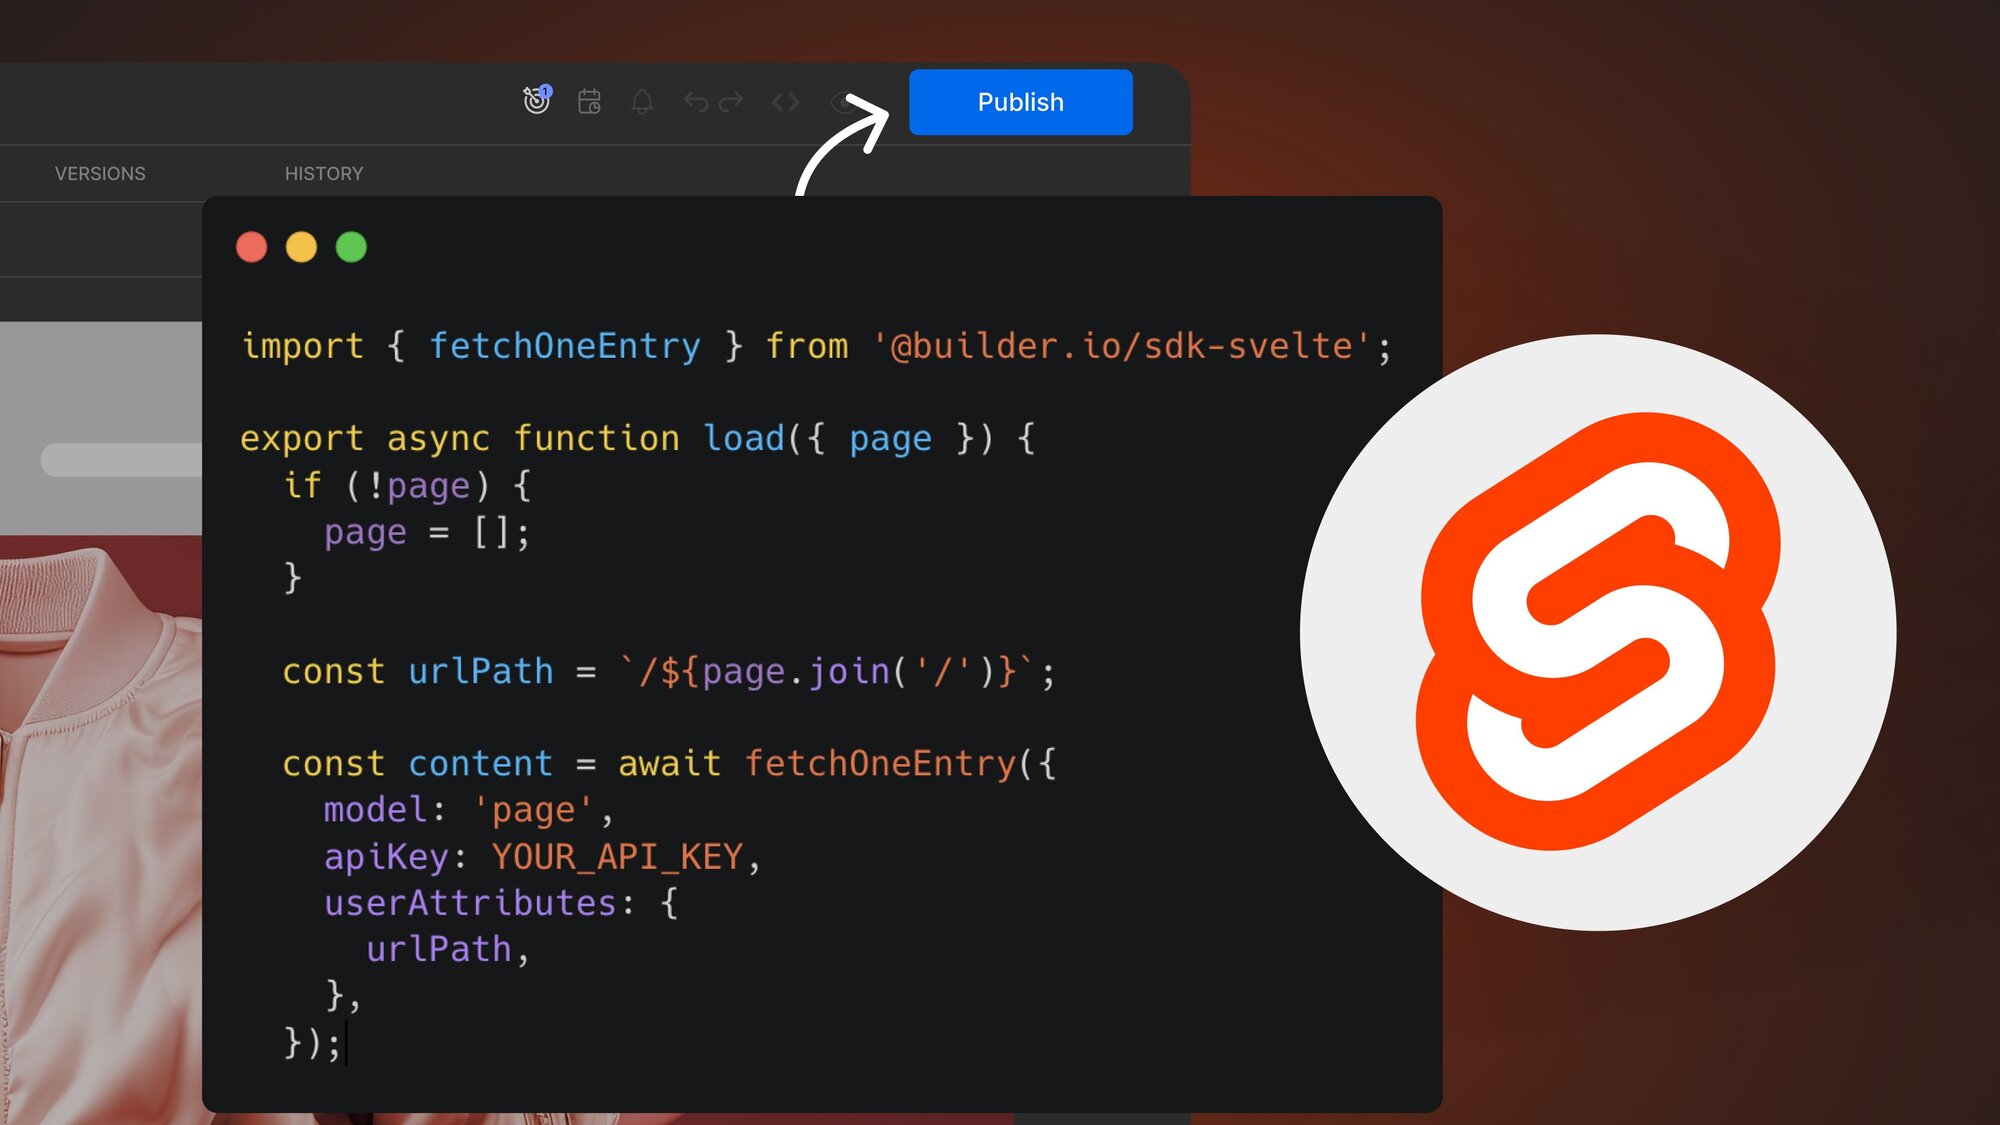Click the pink jacket image in editor preview
This screenshot has width=2000, height=1125.
tap(100, 830)
